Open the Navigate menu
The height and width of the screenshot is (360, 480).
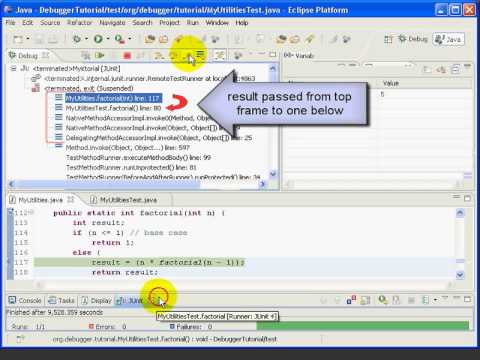112,23
